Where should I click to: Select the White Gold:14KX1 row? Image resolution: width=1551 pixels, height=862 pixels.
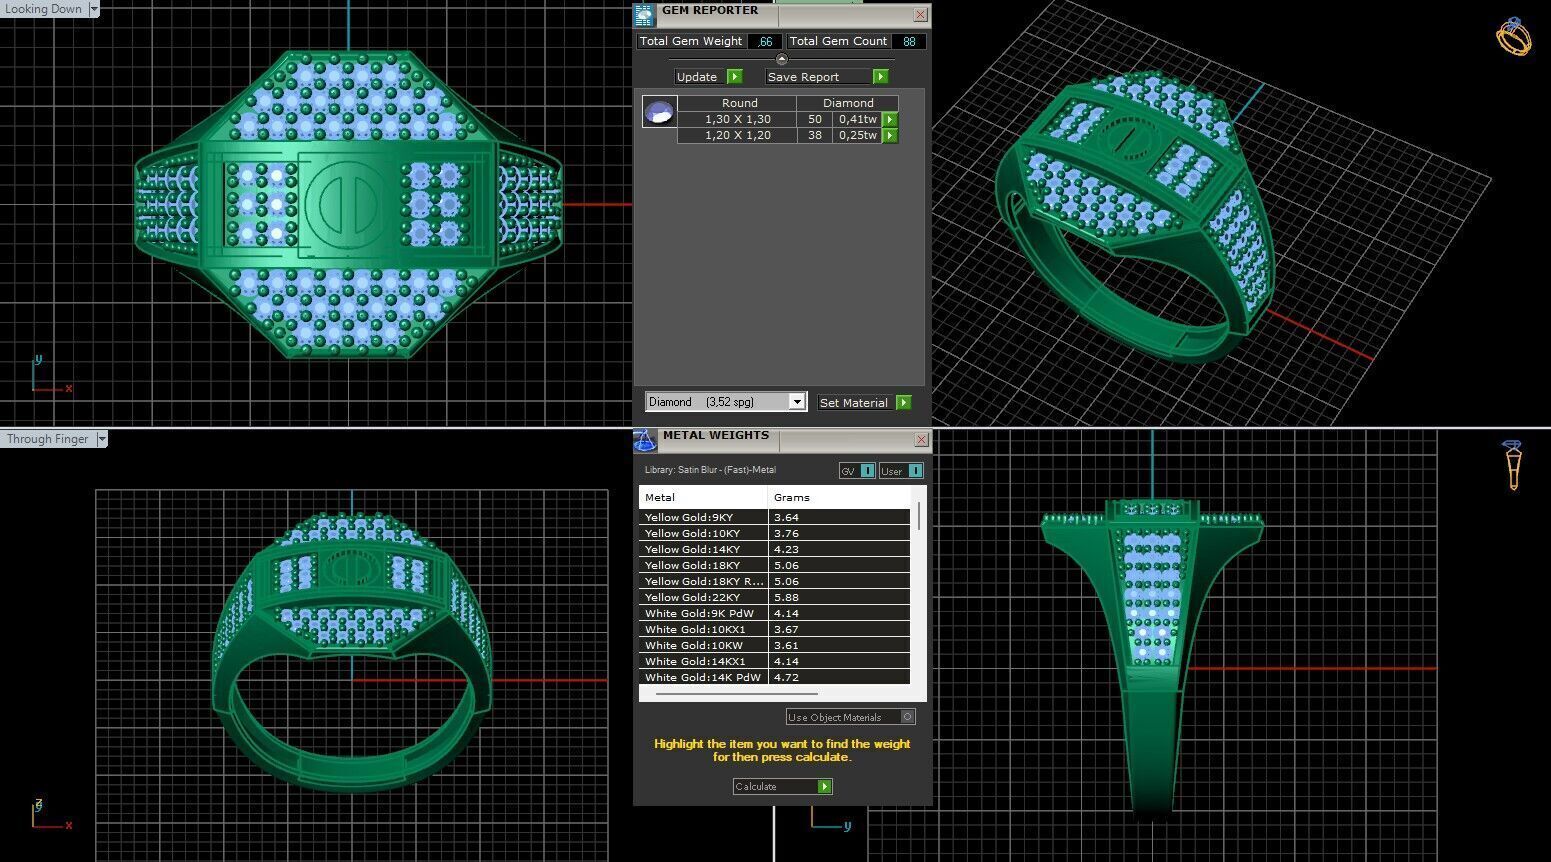pyautogui.click(x=775, y=661)
